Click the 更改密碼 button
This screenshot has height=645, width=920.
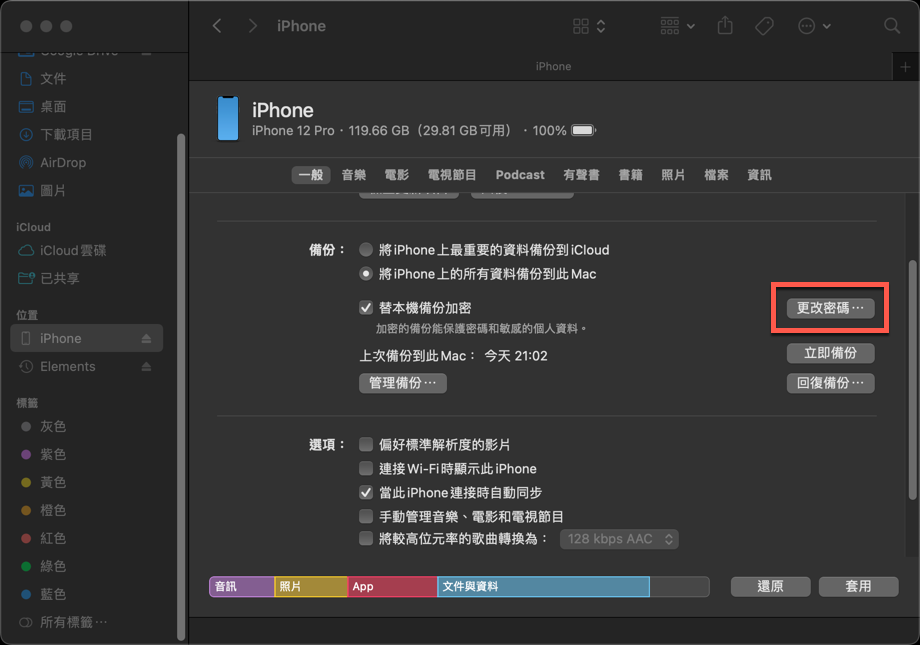[x=830, y=308]
